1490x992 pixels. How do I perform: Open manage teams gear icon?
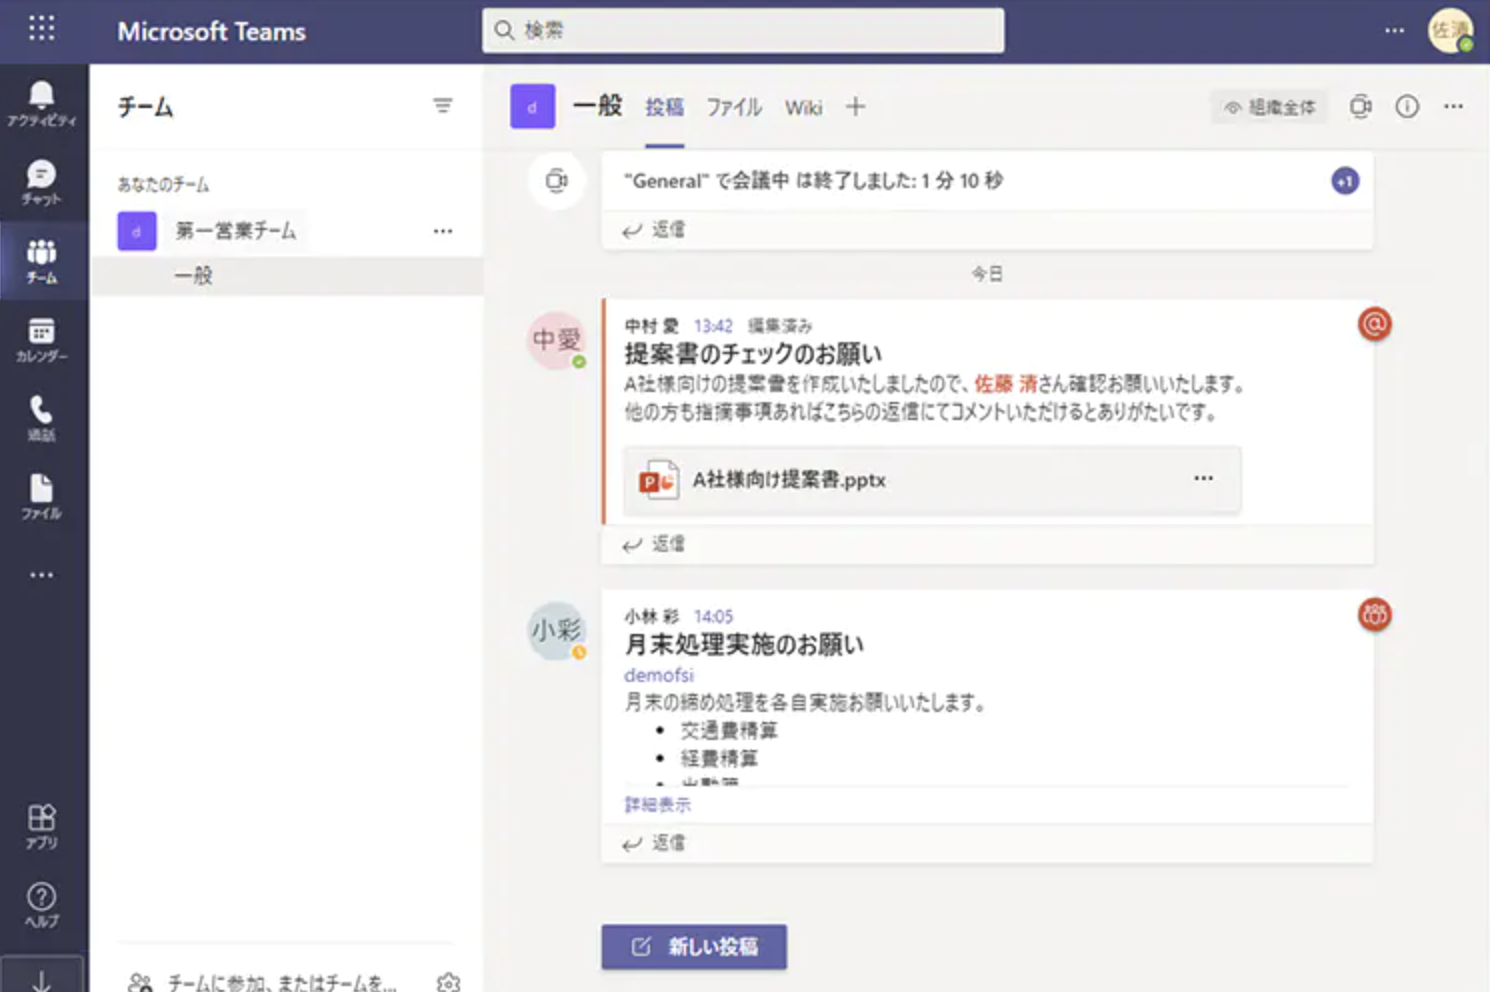click(x=449, y=982)
